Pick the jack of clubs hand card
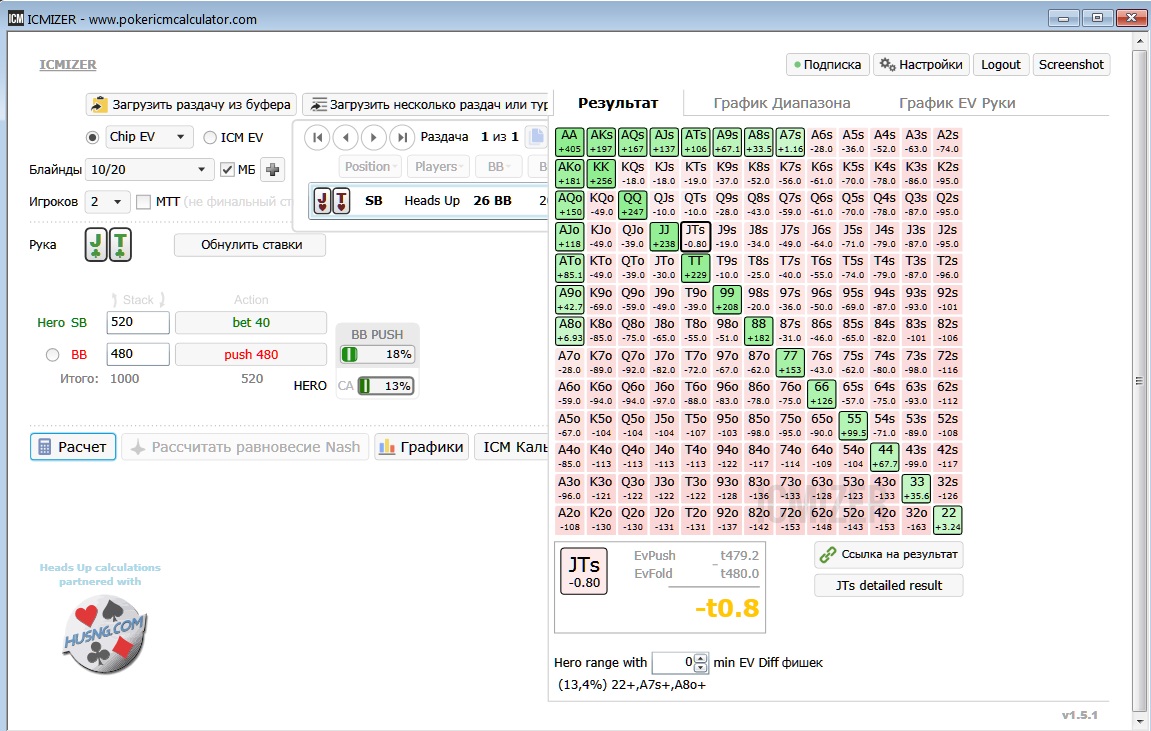1151x731 pixels. pos(96,245)
